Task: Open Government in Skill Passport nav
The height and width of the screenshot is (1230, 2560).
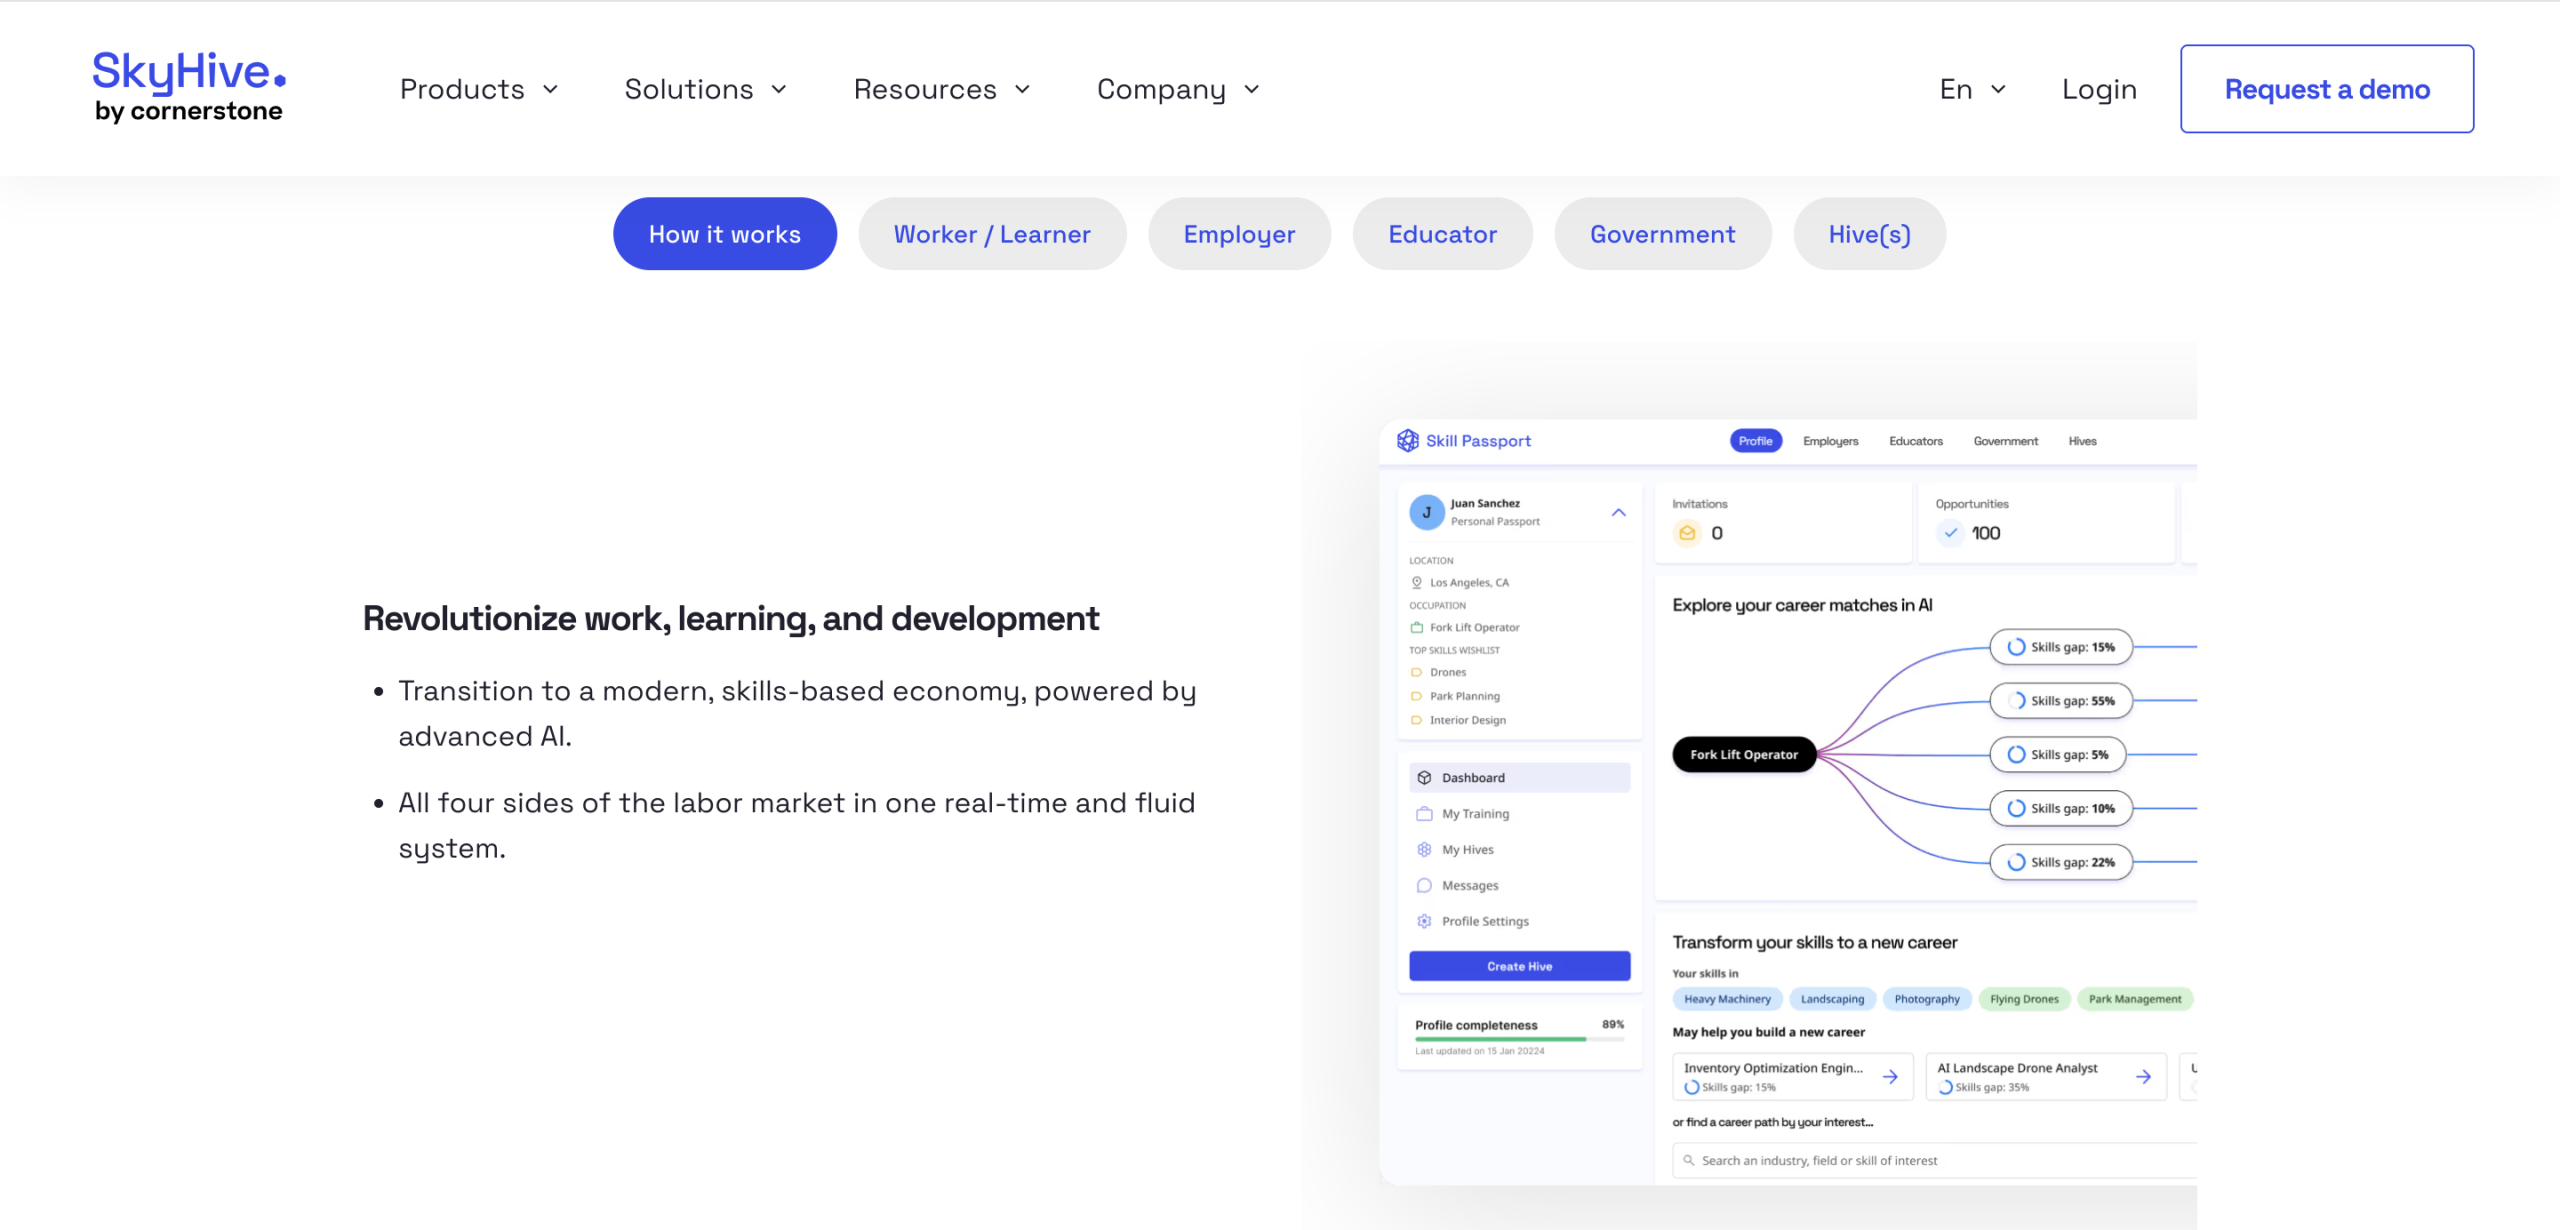Action: click(x=2005, y=441)
